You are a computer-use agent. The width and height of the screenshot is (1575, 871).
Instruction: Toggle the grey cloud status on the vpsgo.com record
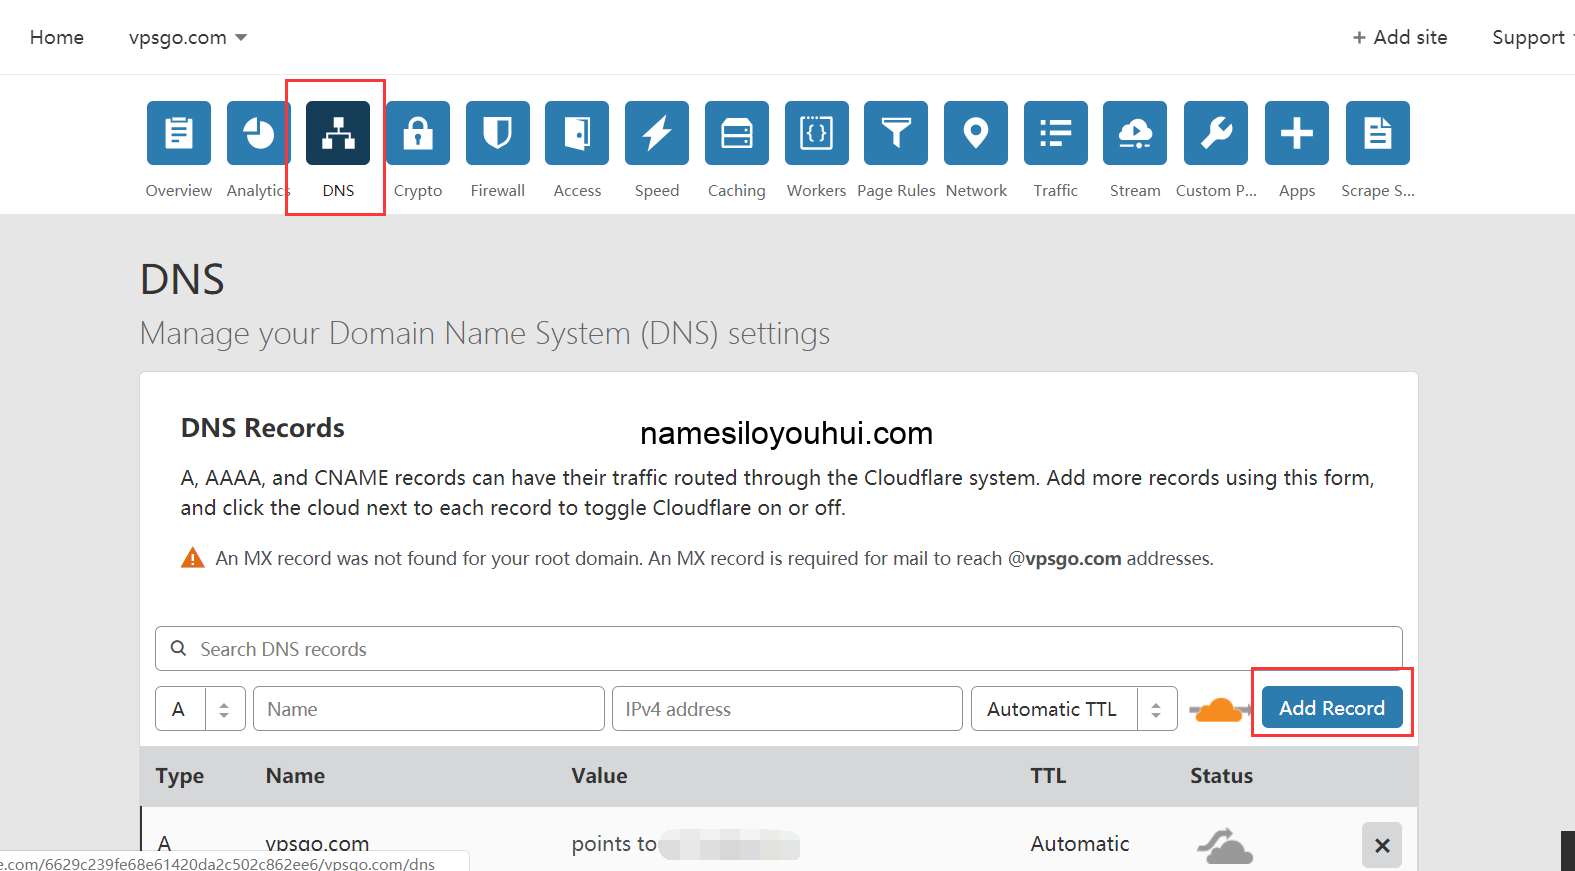[1225, 846]
